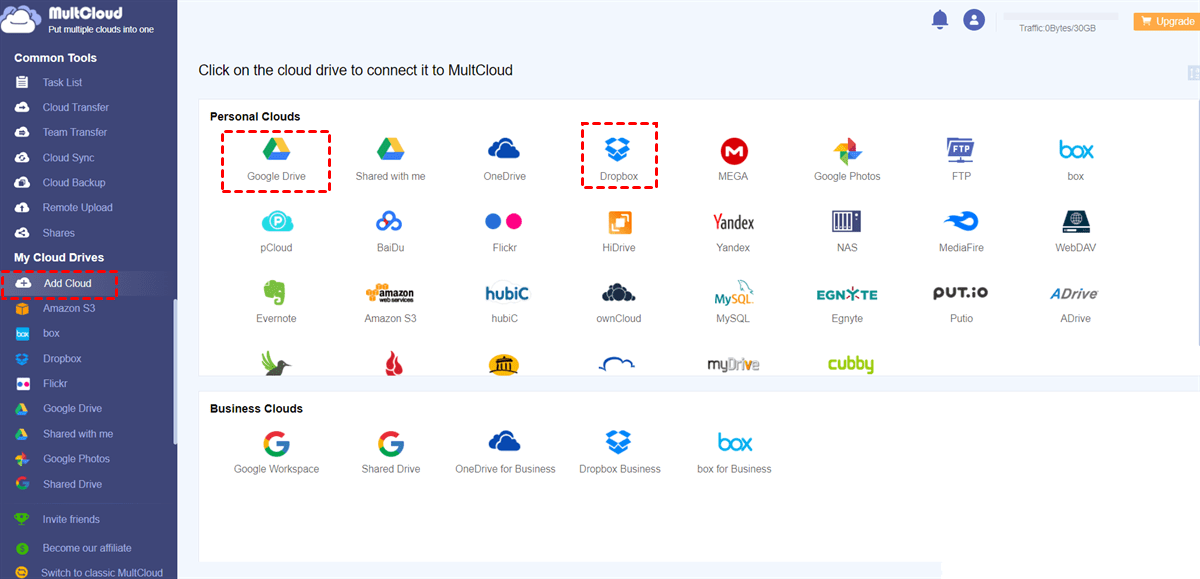Select the HiDrive cloud
The height and width of the screenshot is (579, 1200).
click(618, 231)
